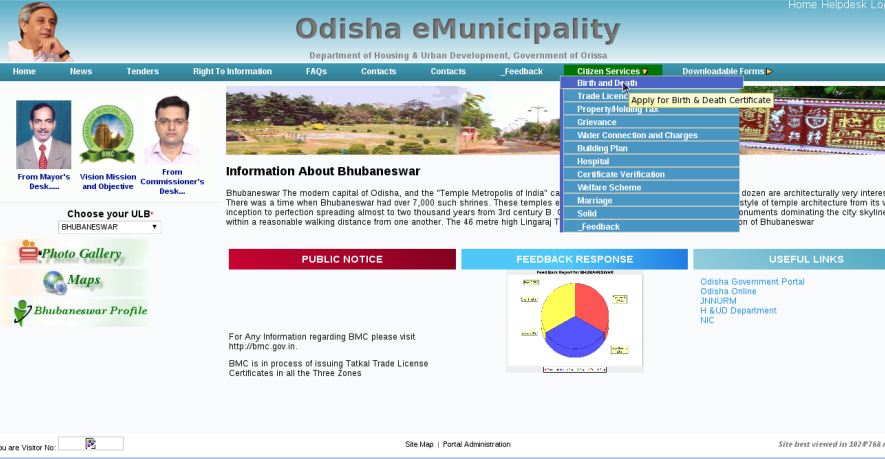Viewport: 885px width, 459px height.
Task: Click _Feedback in the navigation bar
Action: (x=522, y=72)
